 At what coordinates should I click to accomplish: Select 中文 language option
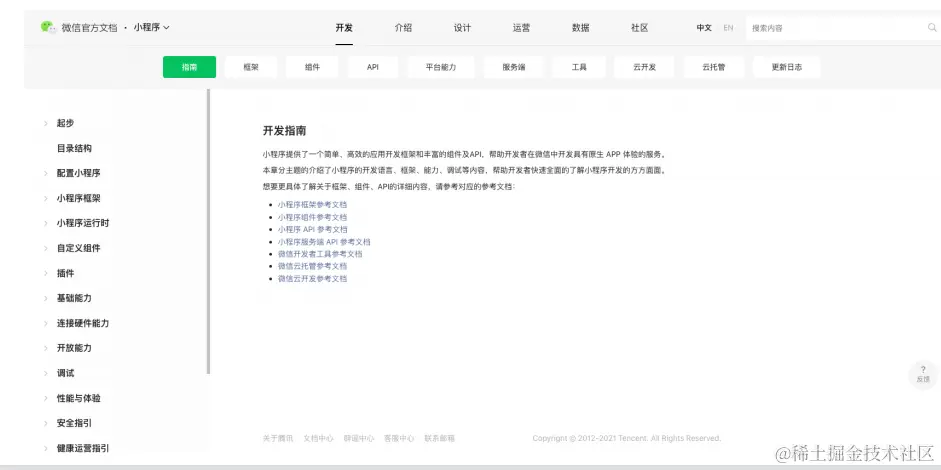point(704,28)
